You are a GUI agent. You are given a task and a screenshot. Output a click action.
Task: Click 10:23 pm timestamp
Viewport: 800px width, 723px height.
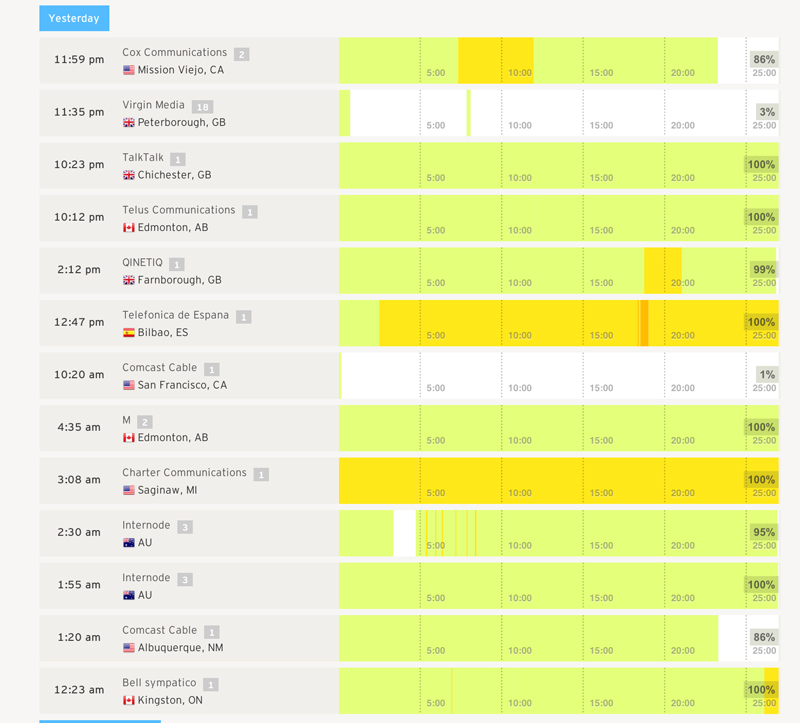point(79,165)
